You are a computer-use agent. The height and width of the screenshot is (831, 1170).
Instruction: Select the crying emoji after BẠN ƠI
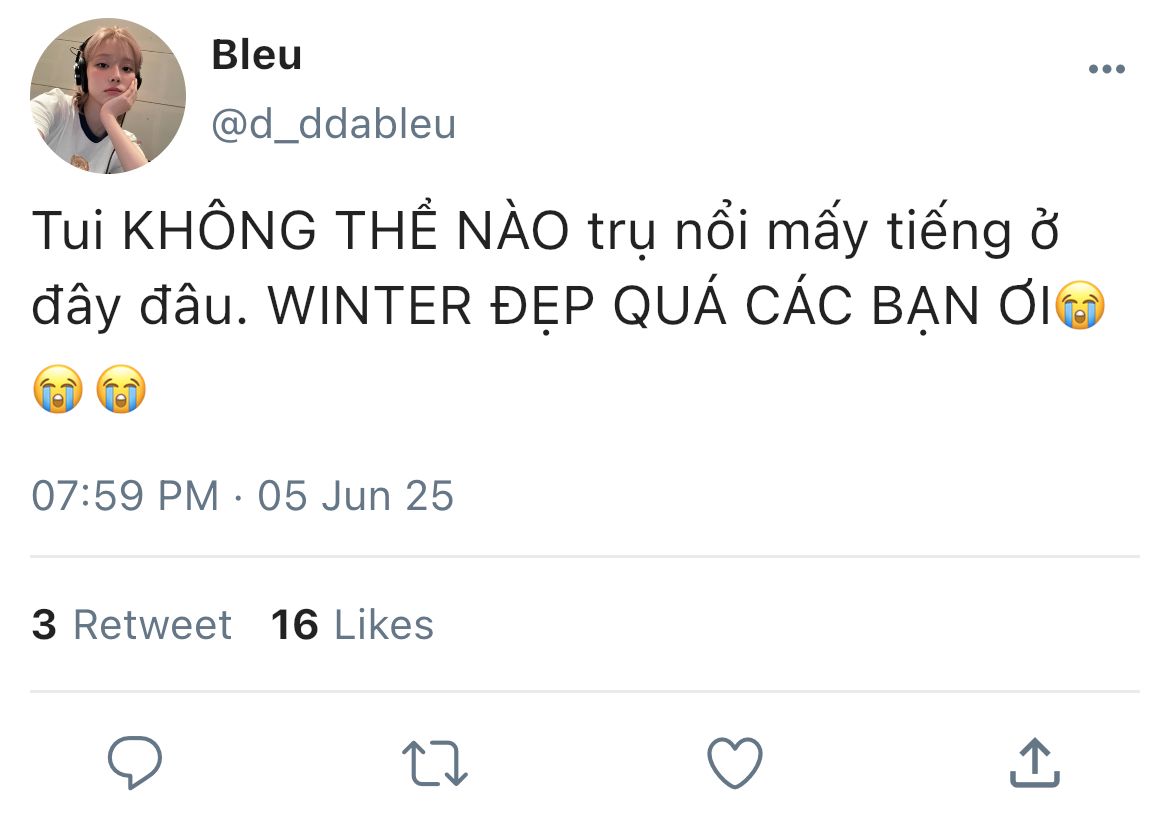point(1080,305)
